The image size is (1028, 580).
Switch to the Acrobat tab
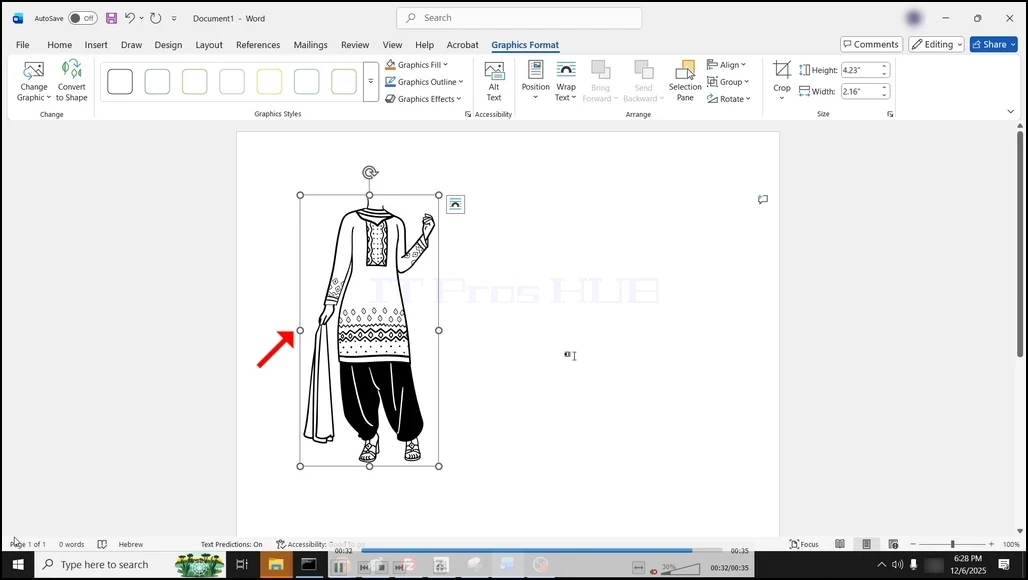(x=462, y=45)
